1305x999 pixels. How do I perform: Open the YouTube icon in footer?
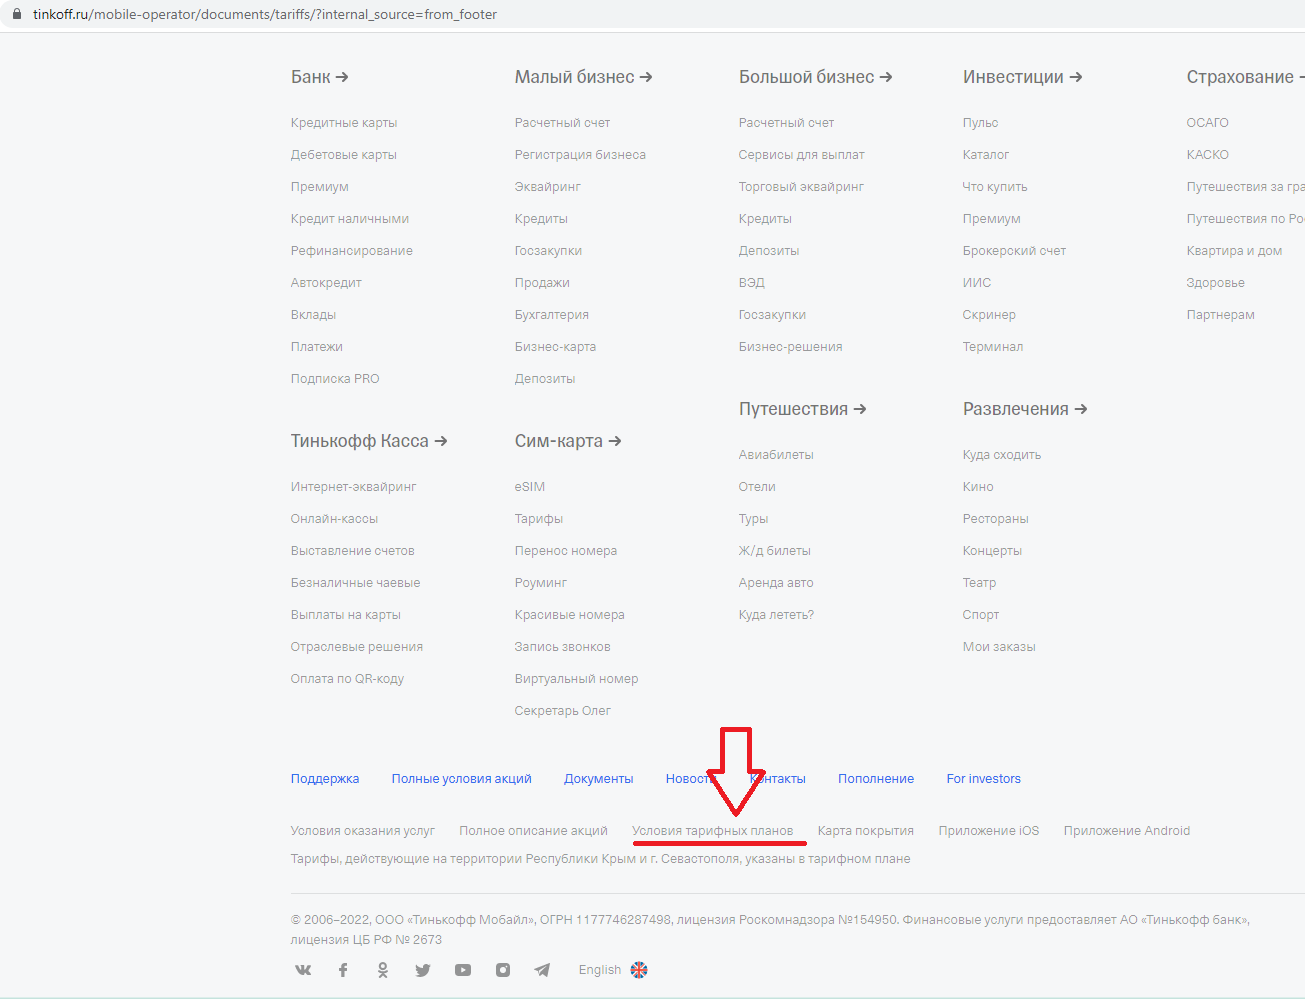(x=463, y=970)
